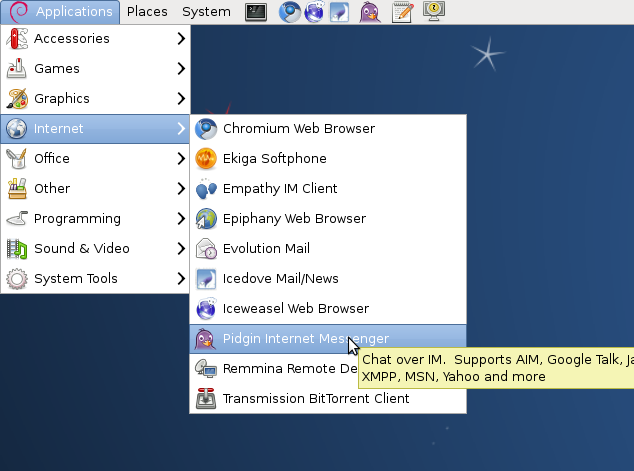Select Pidgin Internet Messenger entry
This screenshot has width=634, height=471.
(328, 338)
